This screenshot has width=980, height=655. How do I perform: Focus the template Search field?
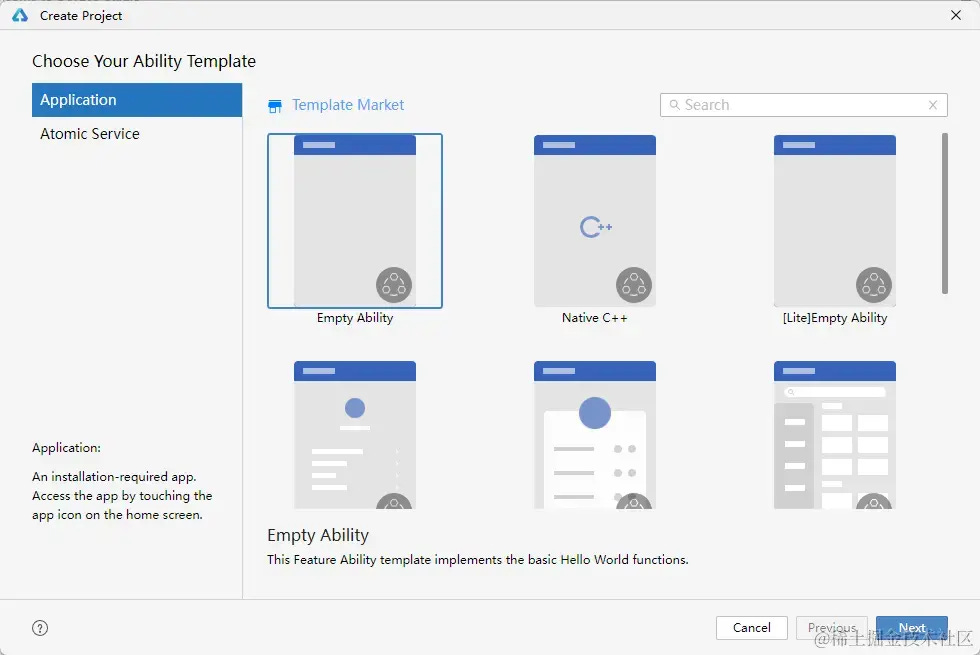point(804,105)
